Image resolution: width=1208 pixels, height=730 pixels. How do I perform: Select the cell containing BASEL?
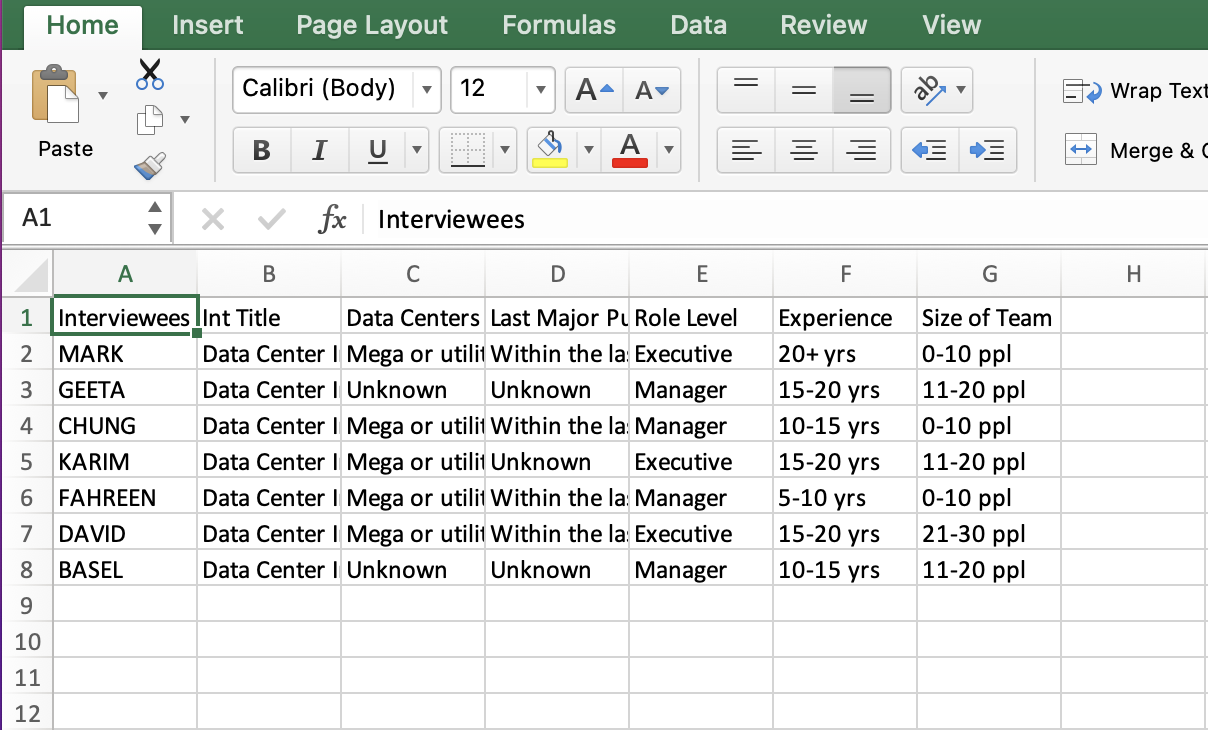[125, 570]
